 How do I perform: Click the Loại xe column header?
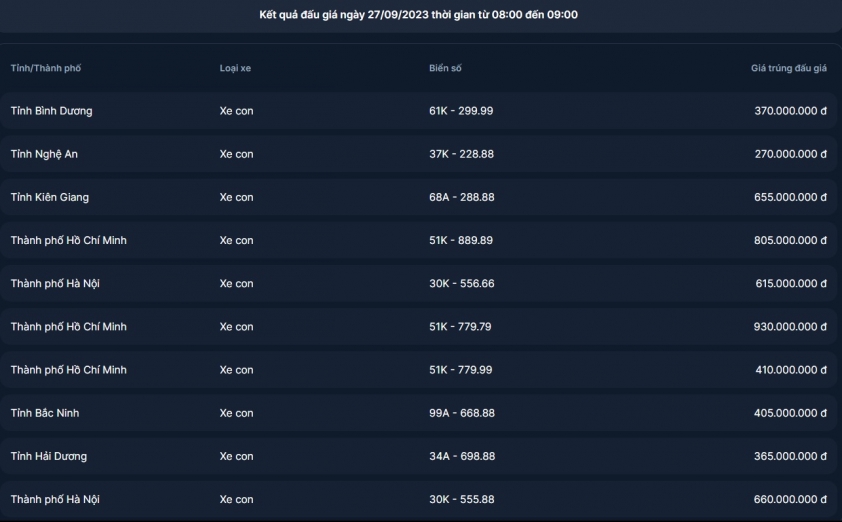(235, 68)
